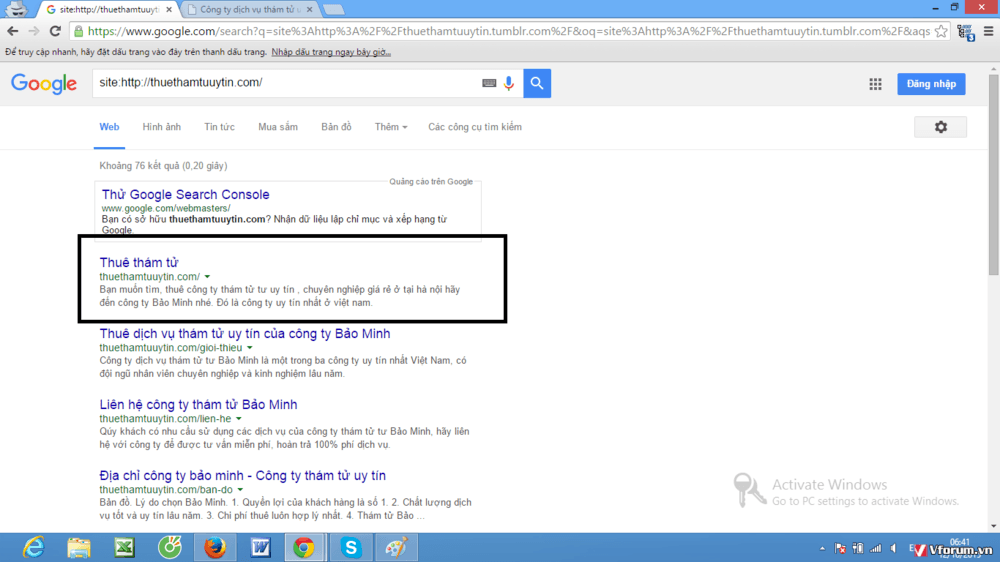Open the Thử Google Search Console link
1000x562 pixels.
click(x=186, y=195)
